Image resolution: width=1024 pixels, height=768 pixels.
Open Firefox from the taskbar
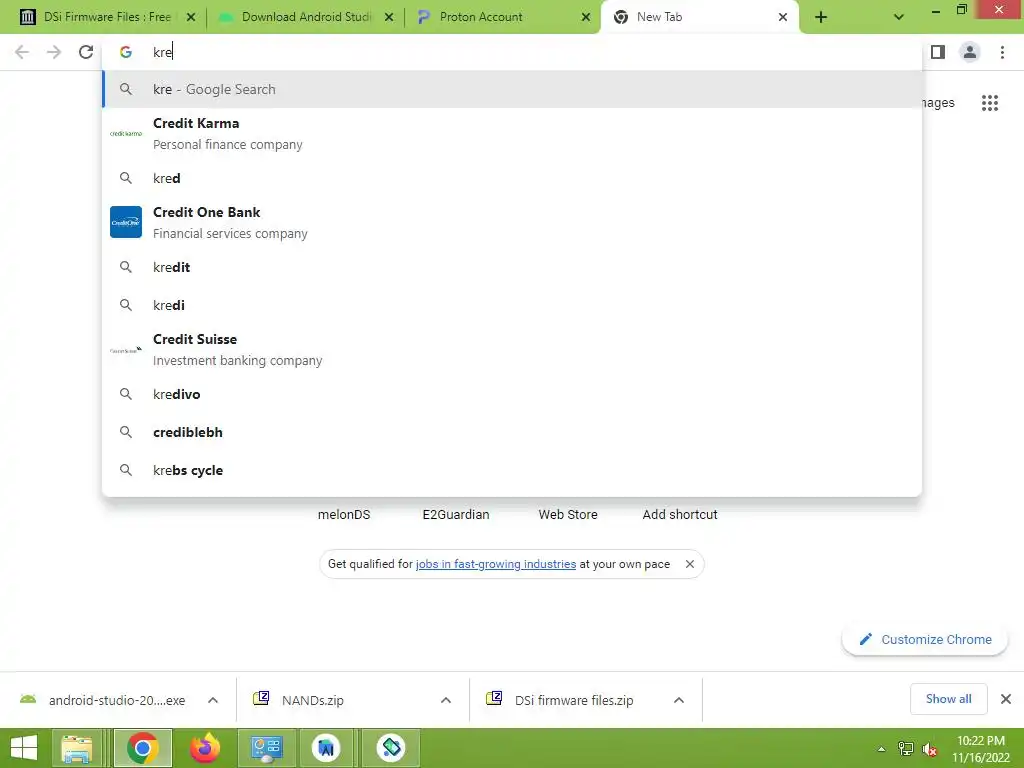click(x=204, y=748)
